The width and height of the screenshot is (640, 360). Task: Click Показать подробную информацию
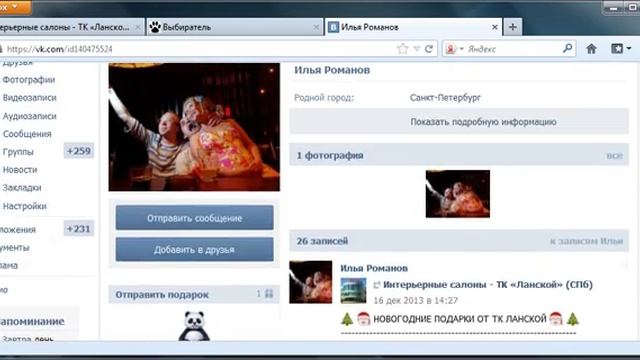(459, 122)
